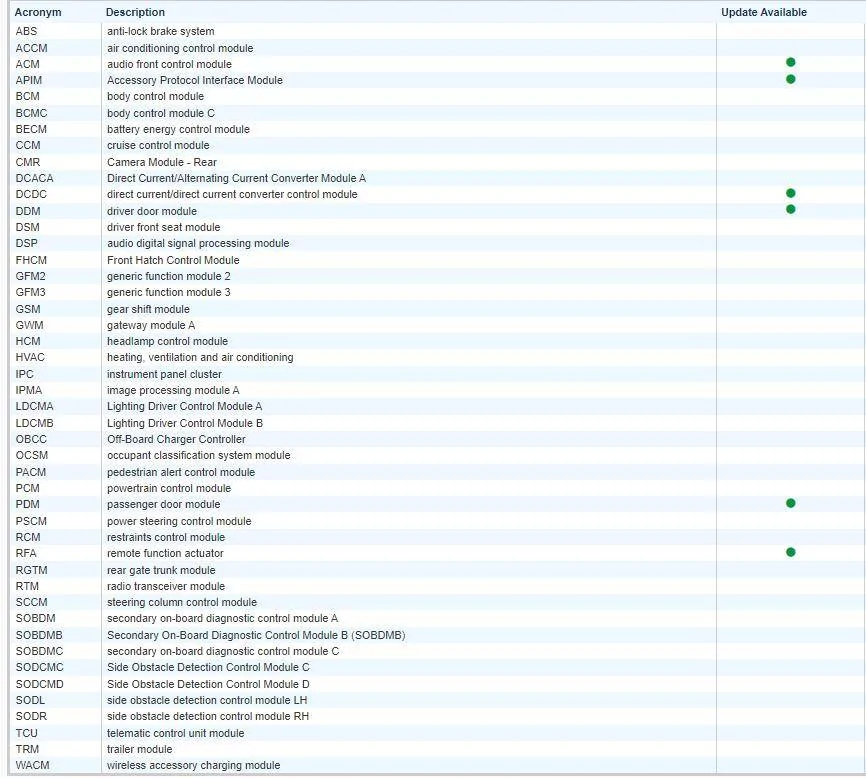Screen dimensions: 866x778
Task: Select the GWM gateway module A row
Action: click(151, 325)
